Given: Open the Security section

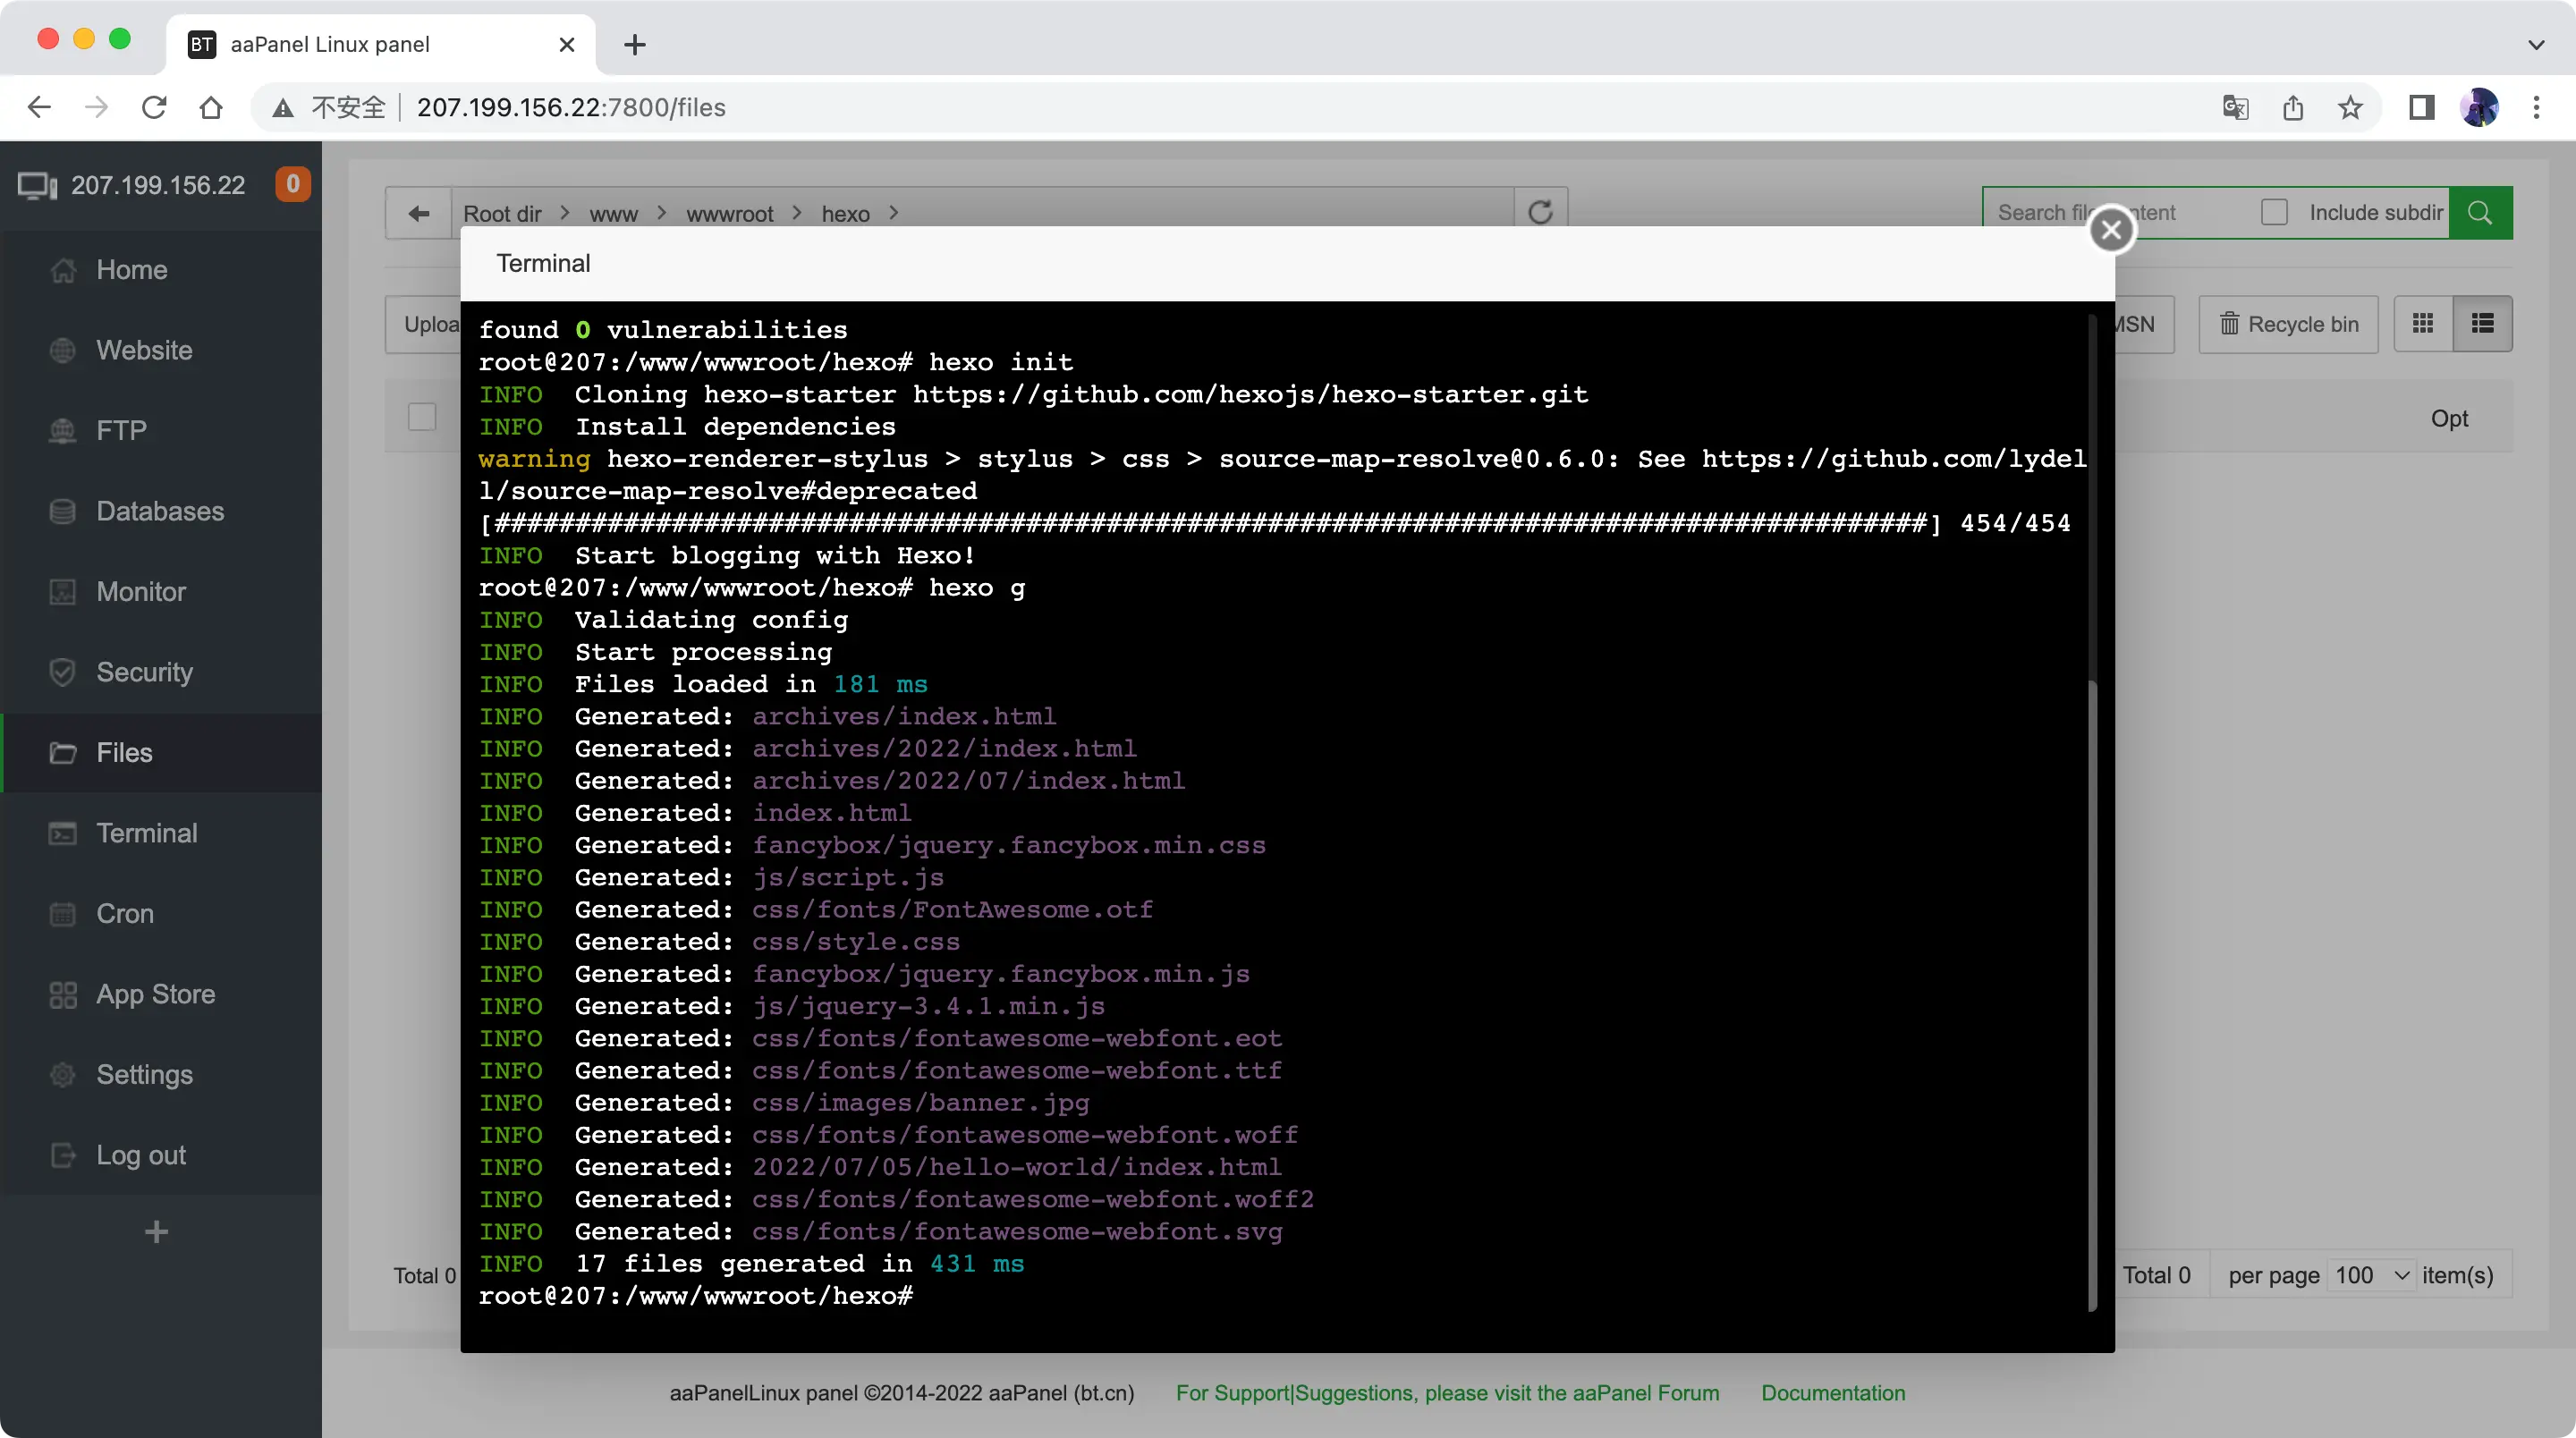Looking at the screenshot, I should 161,672.
